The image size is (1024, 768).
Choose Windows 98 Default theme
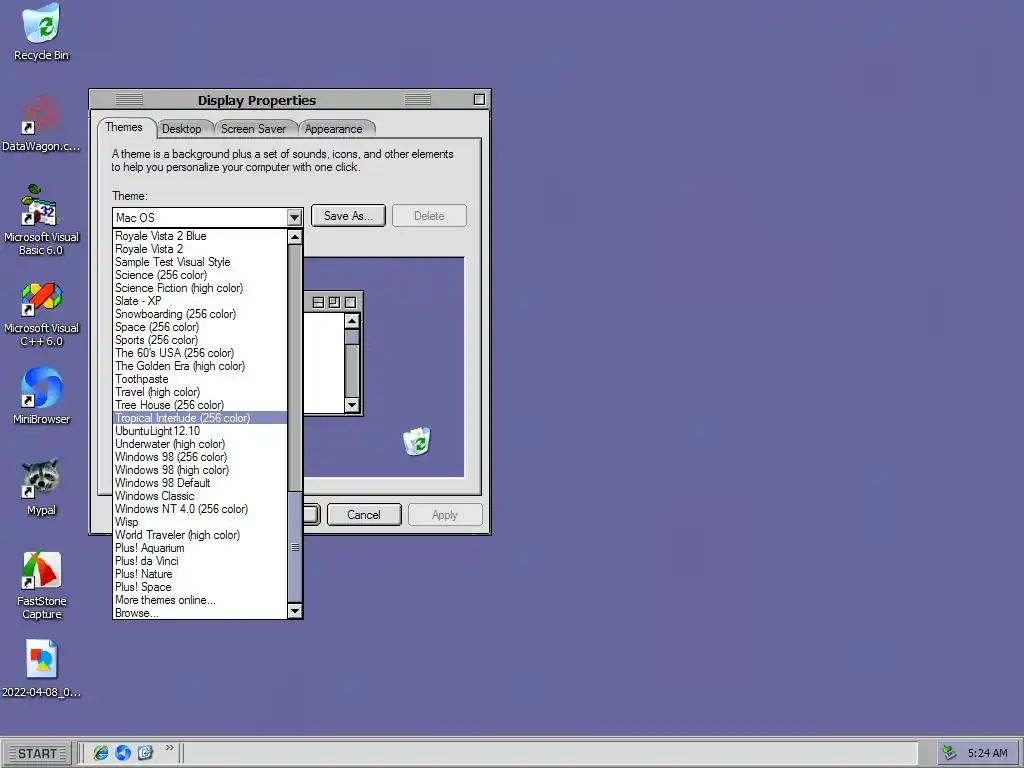(x=200, y=483)
